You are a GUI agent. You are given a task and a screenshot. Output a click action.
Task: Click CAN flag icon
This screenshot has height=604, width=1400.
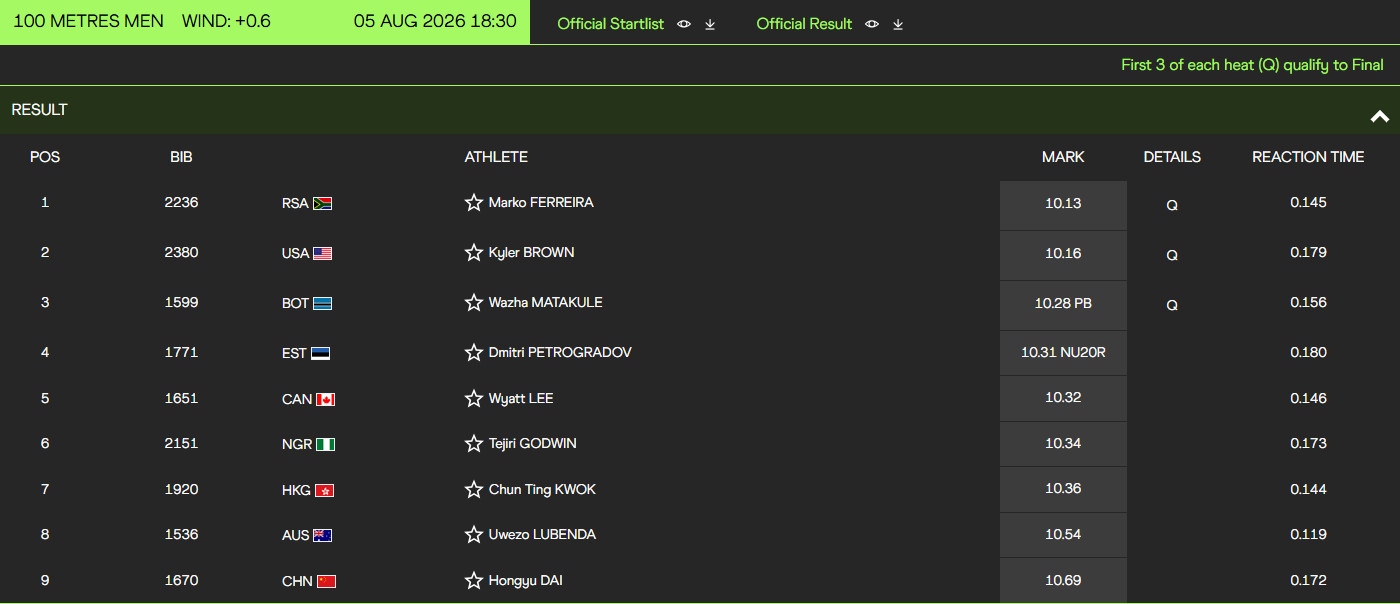pos(325,400)
